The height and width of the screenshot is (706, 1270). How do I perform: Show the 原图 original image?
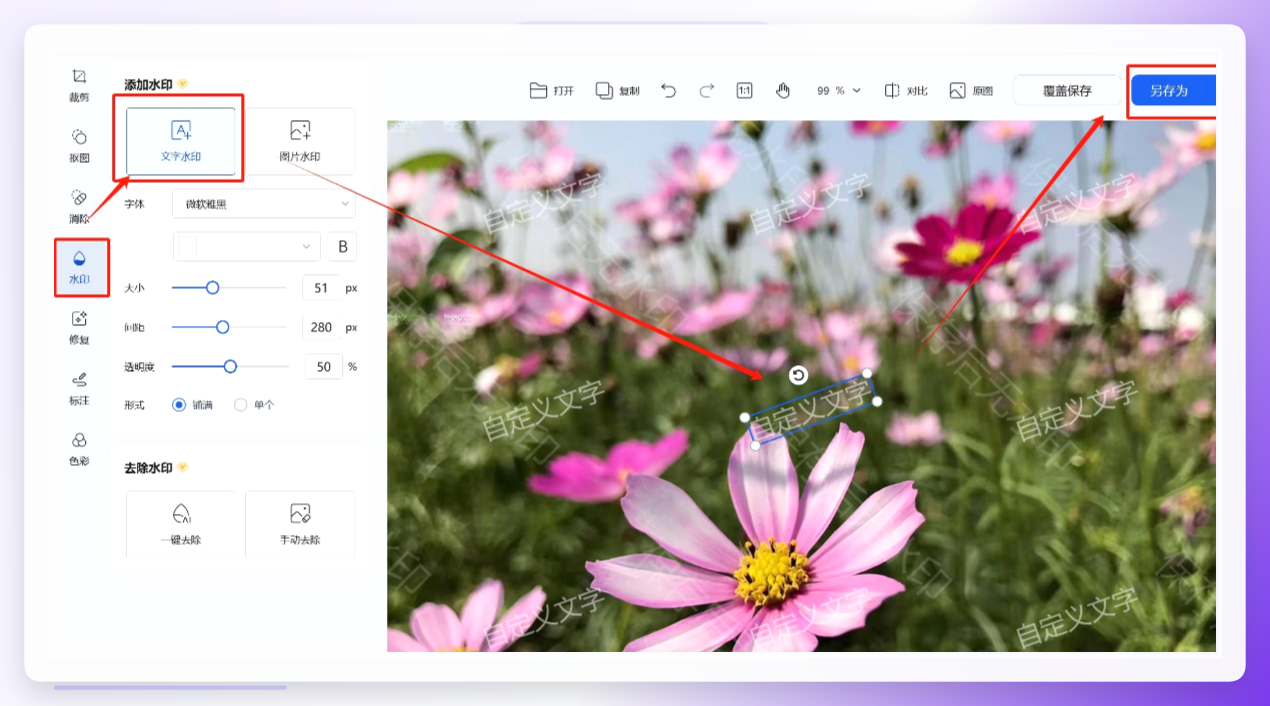pyautogui.click(x=971, y=90)
